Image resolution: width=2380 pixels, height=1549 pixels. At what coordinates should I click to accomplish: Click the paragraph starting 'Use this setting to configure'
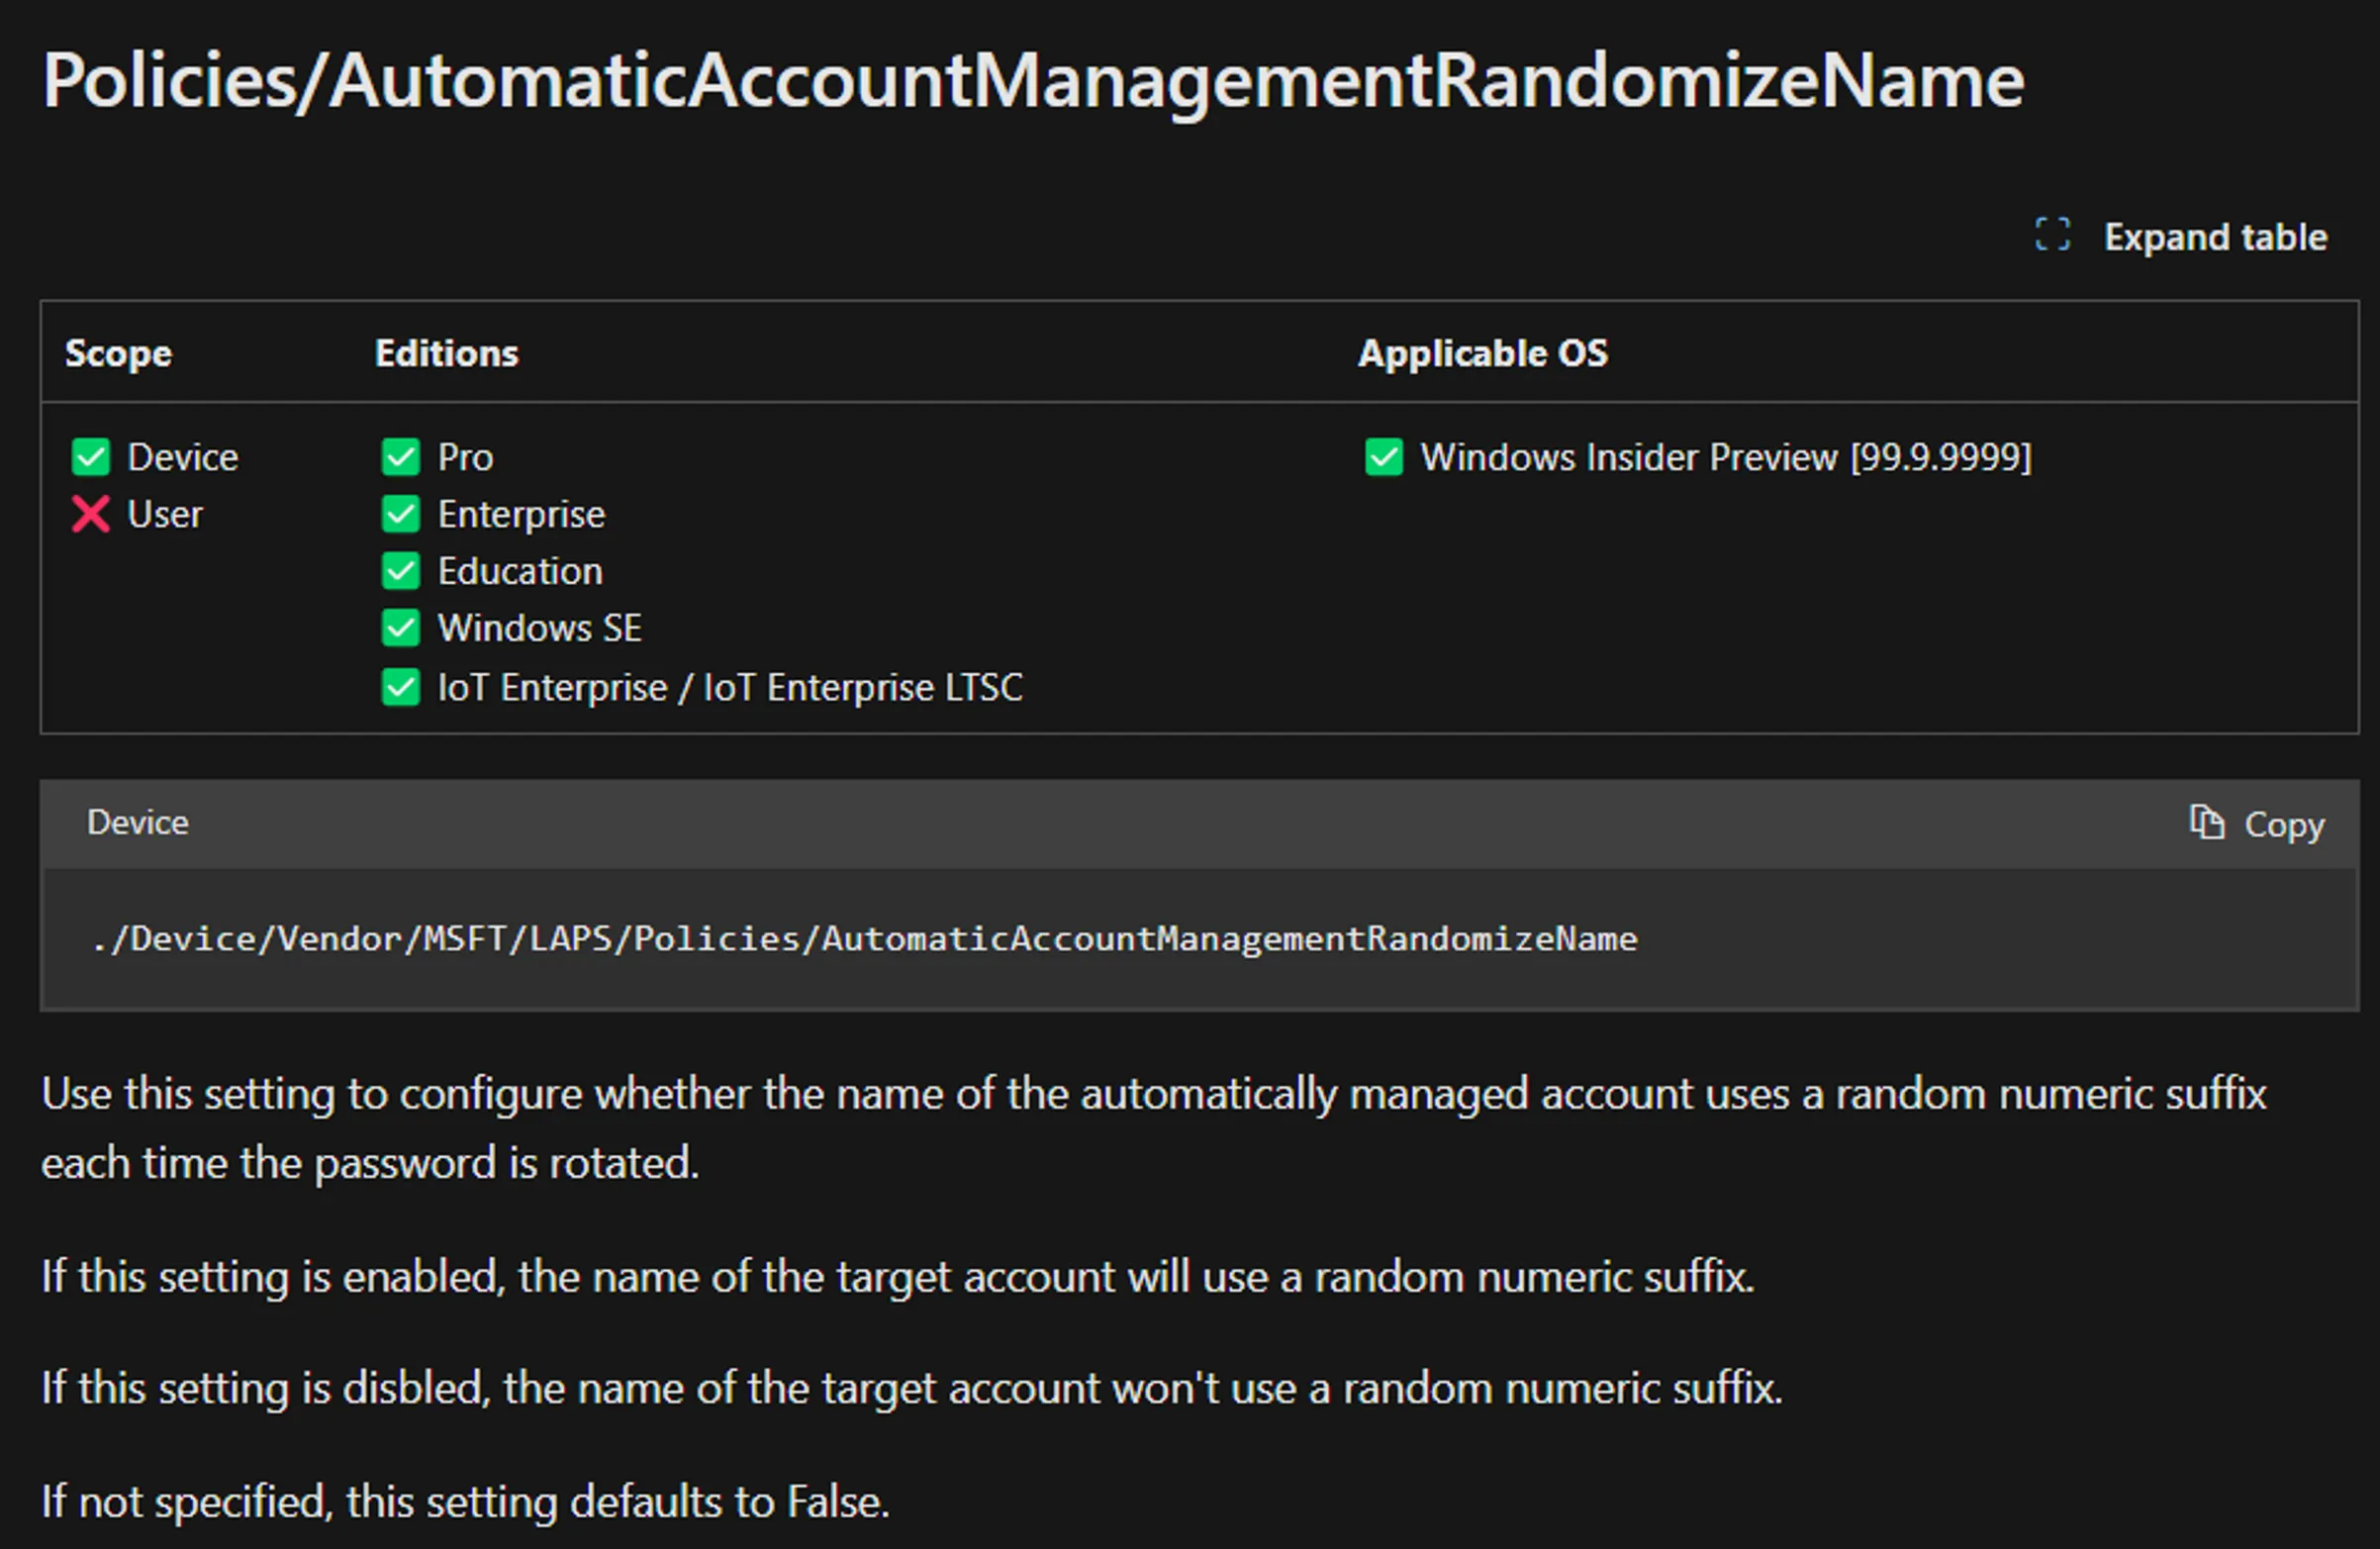pos(1154,1128)
